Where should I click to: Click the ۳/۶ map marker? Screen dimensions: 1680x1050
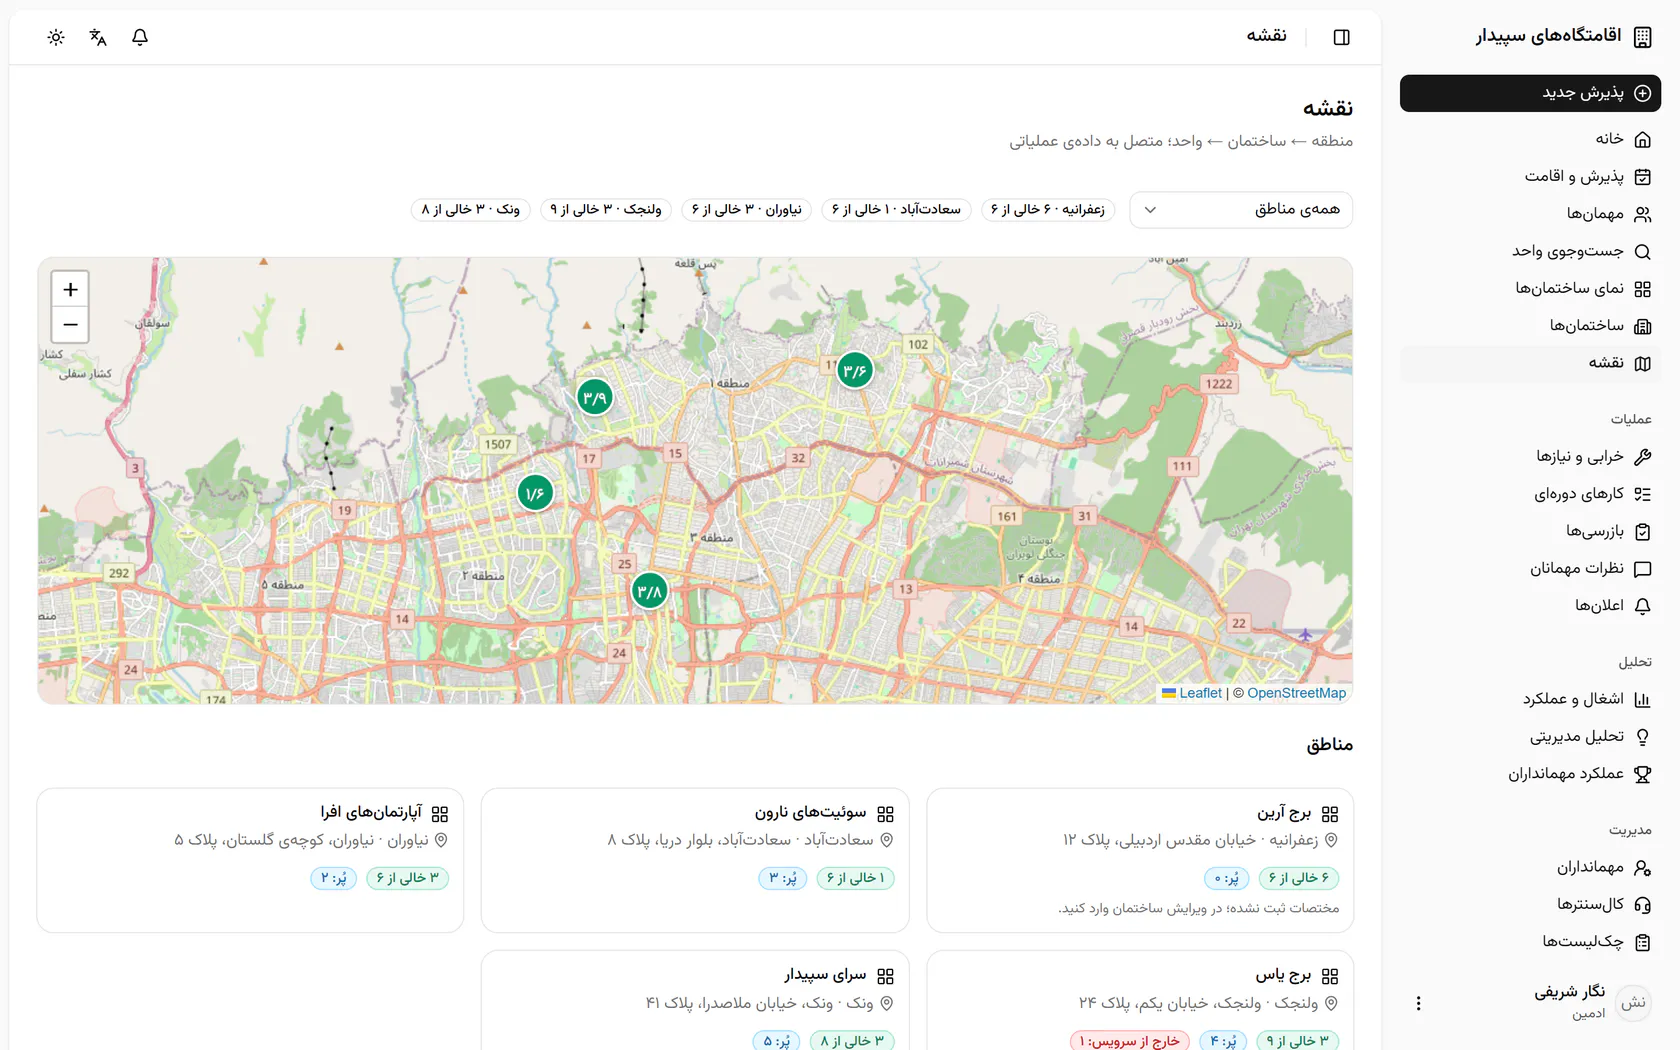(x=855, y=371)
